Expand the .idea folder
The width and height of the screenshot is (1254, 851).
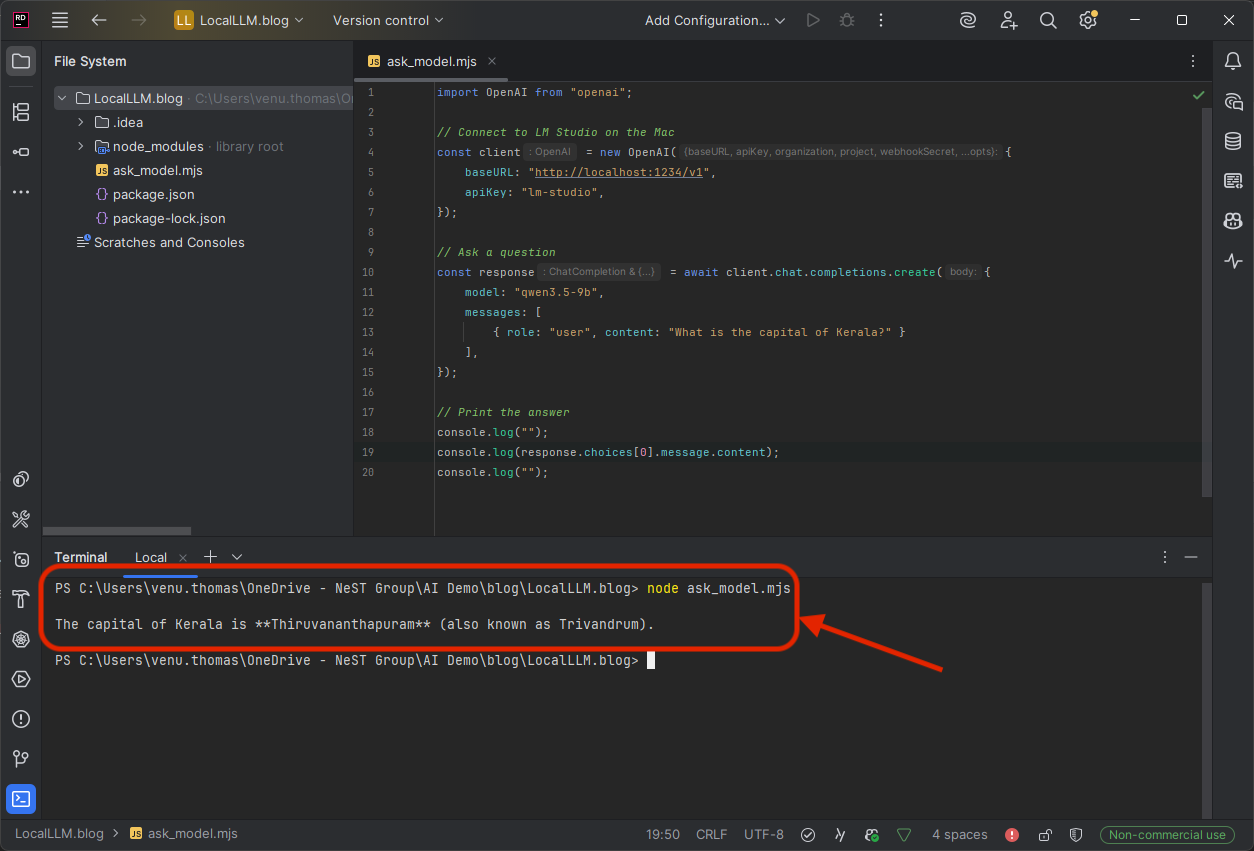pos(81,122)
